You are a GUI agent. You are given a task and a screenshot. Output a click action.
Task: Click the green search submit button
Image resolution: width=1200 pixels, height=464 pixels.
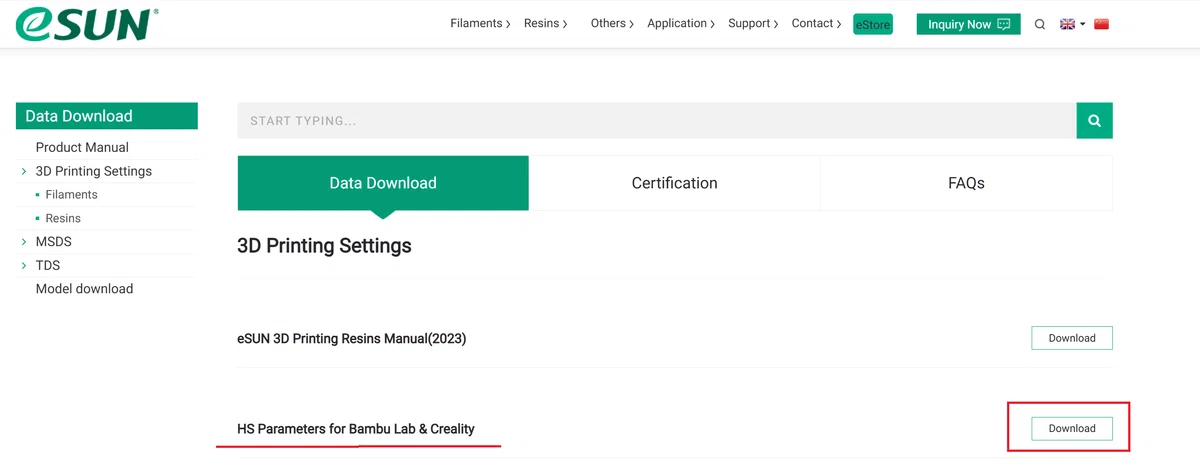click(1094, 120)
